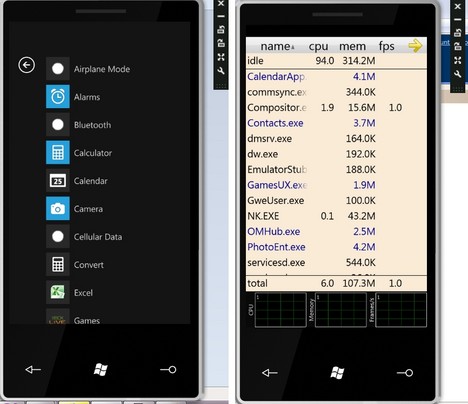Sort processes by the cpu column header
Image resolution: width=468 pixels, height=404 pixels.
pyautogui.click(x=318, y=46)
